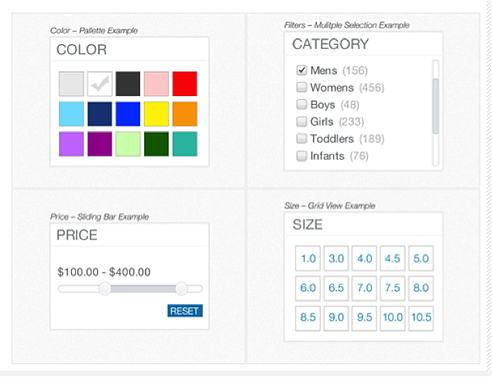The width and height of the screenshot is (492, 377).
Task: Choose size 7.0
Action: click(x=364, y=288)
